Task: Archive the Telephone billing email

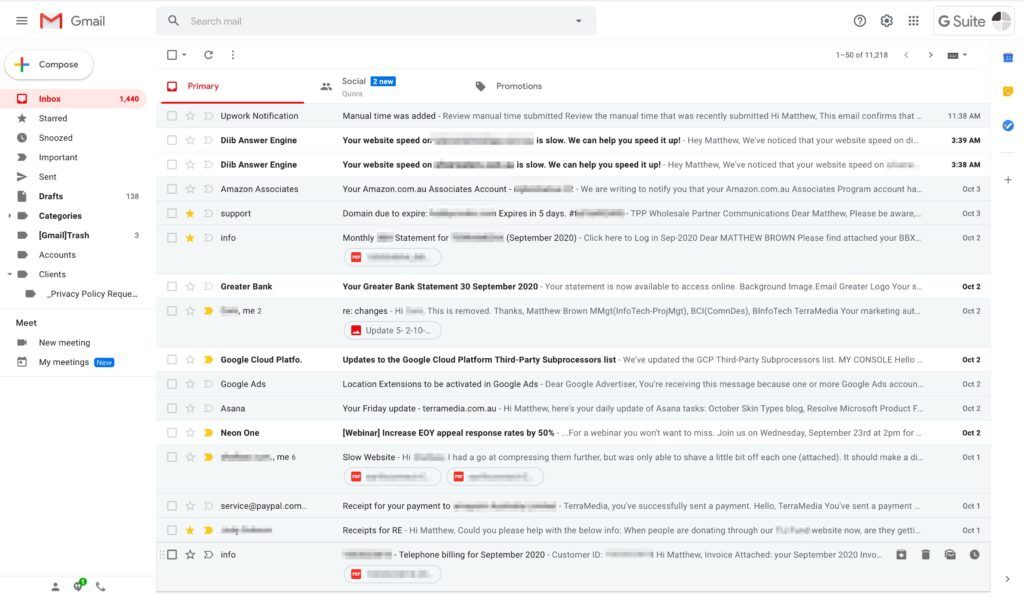Action: (x=901, y=555)
